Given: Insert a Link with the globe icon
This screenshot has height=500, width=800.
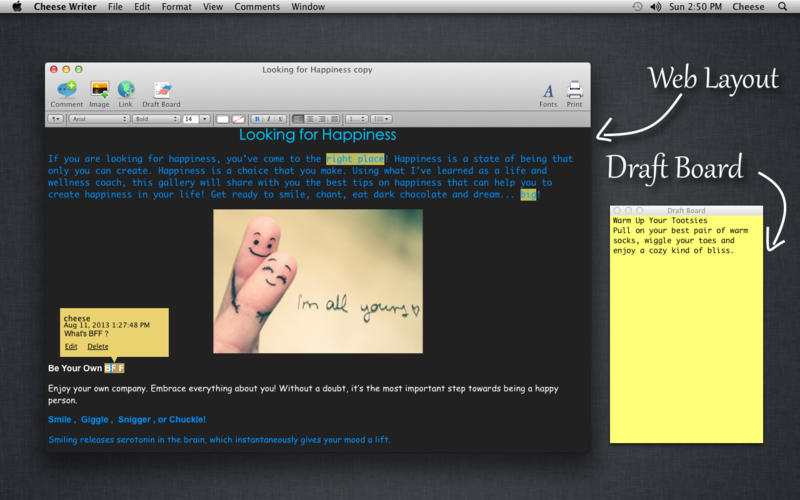Looking at the screenshot, I should pyautogui.click(x=126, y=94).
